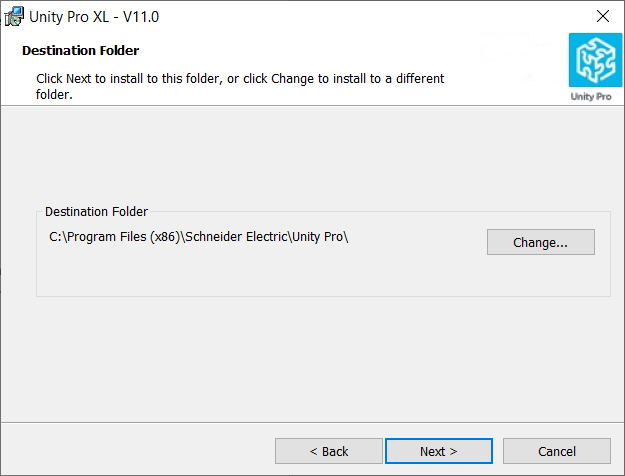Close the installer with the X button

point(603,16)
